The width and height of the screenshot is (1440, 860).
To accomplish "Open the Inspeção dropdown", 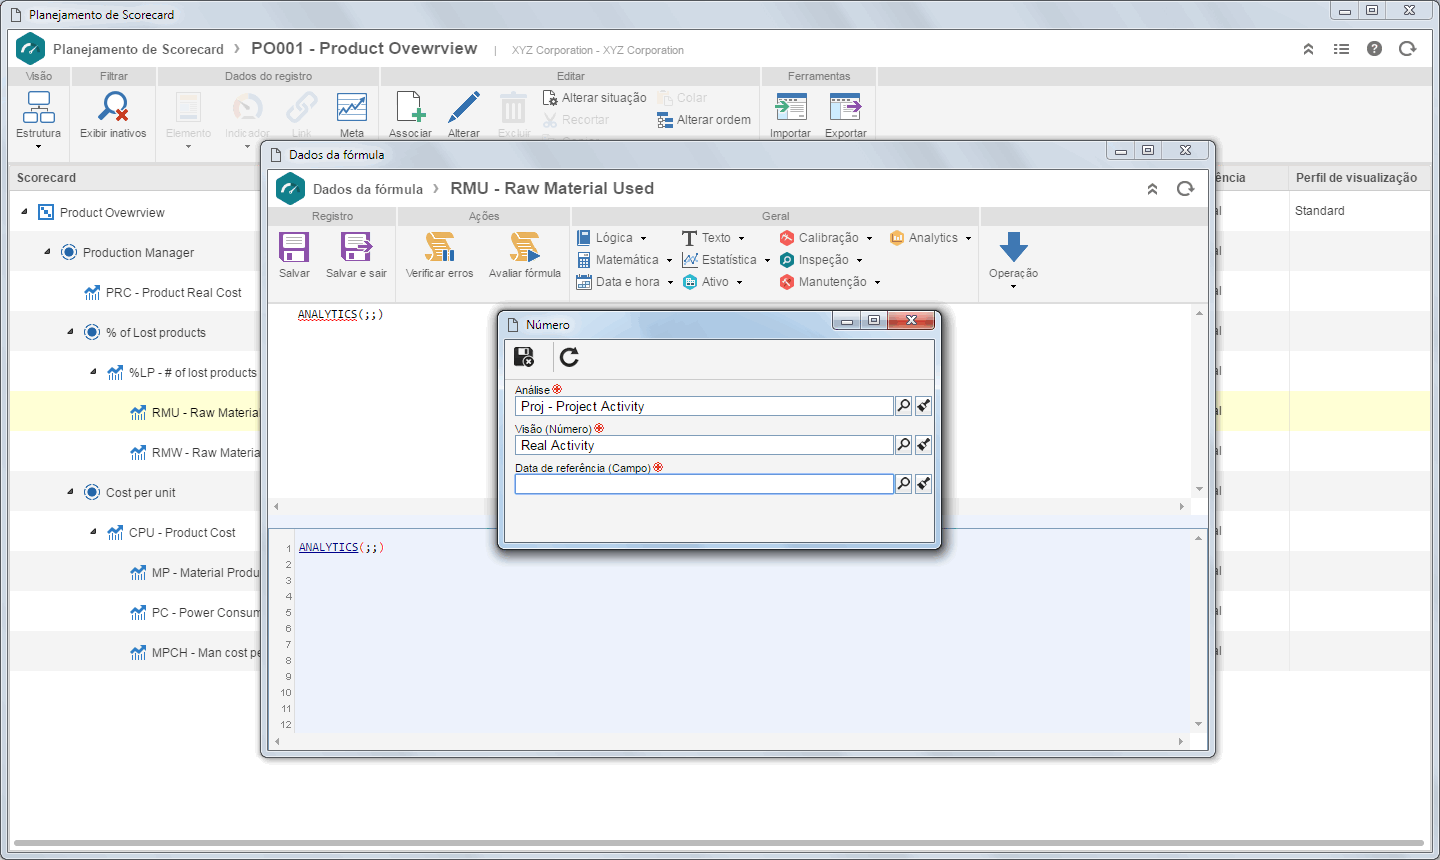I will (821, 260).
